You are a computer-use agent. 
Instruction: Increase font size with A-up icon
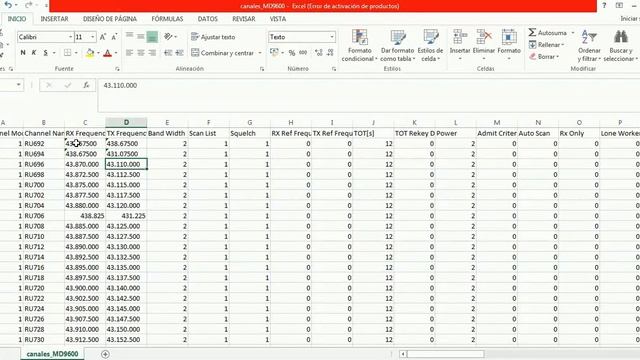point(103,37)
